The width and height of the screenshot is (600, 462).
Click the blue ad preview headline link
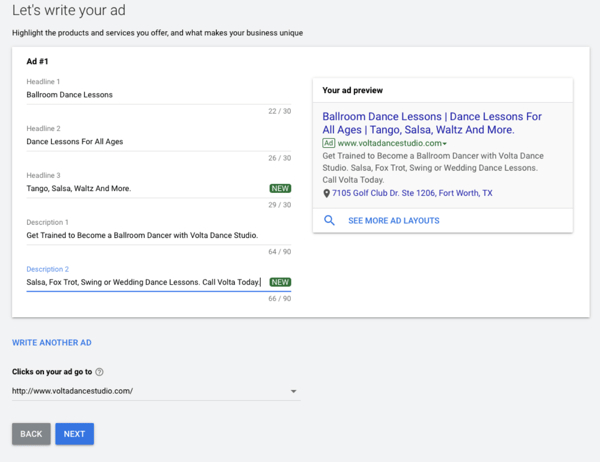[x=432, y=123]
